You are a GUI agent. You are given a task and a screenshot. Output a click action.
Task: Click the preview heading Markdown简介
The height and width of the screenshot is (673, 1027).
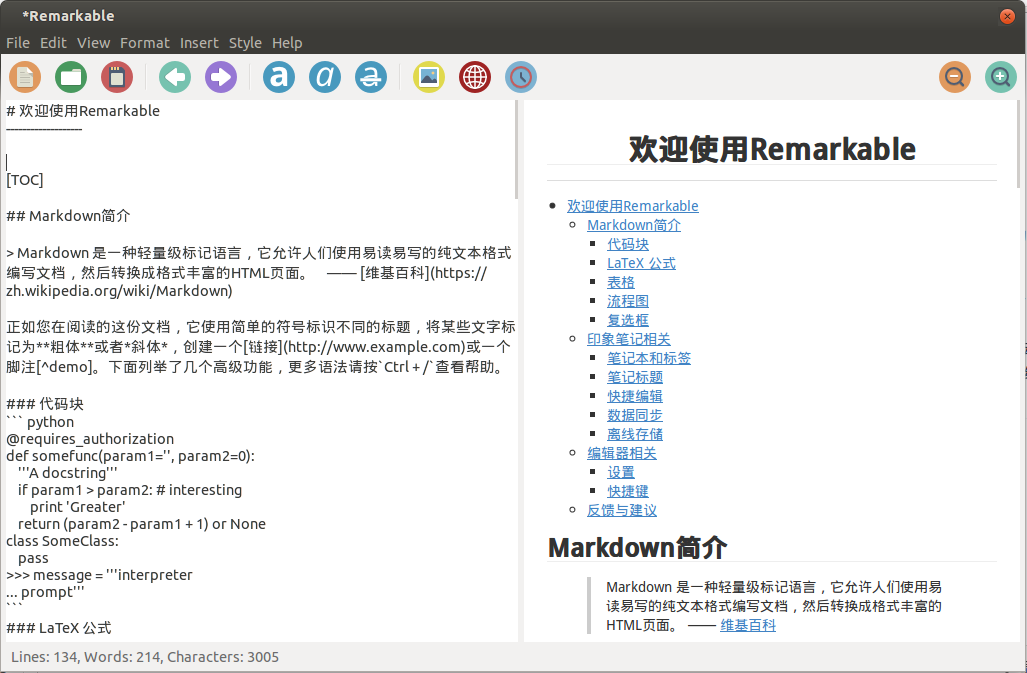click(x=637, y=547)
